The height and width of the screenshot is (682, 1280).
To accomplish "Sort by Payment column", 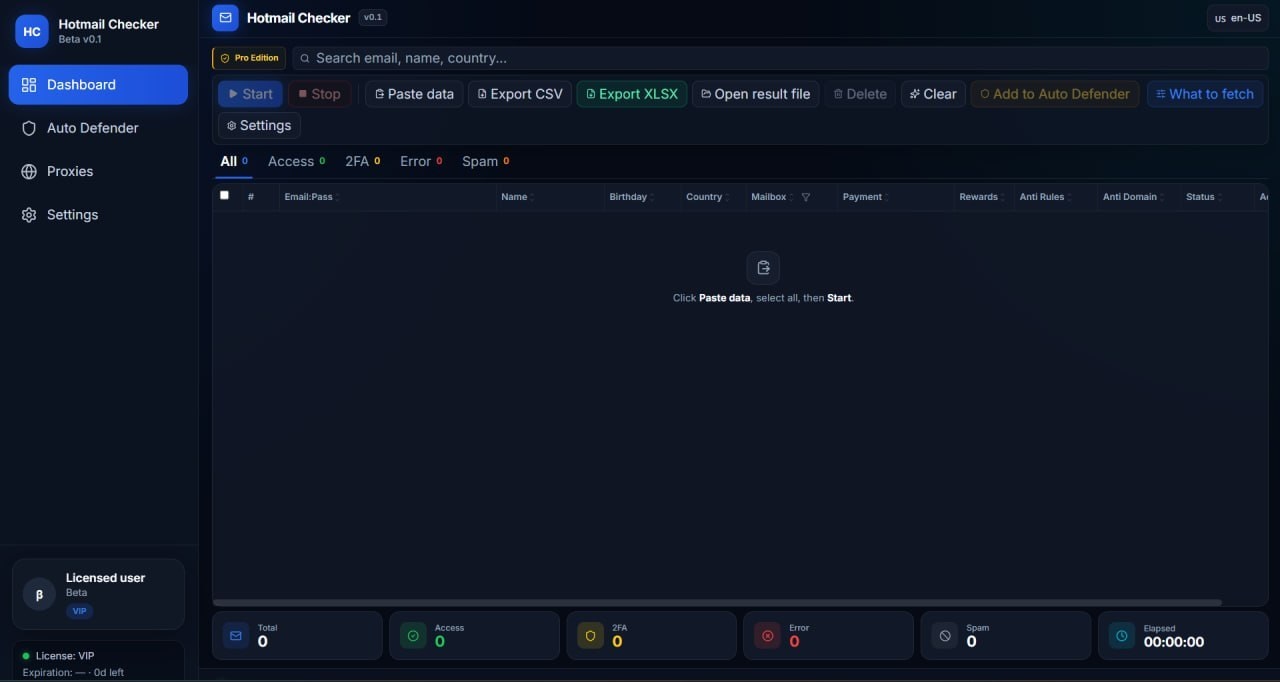I will (865, 197).
